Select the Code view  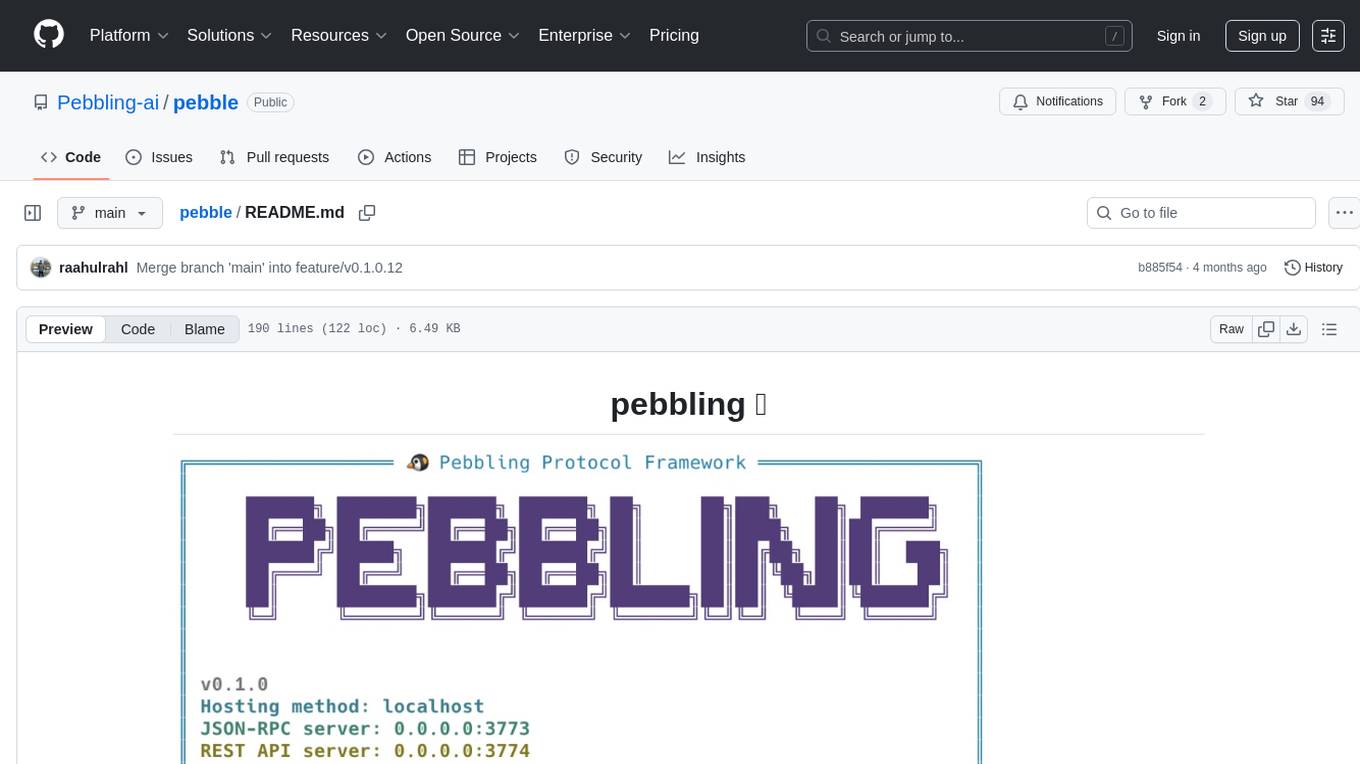point(138,329)
